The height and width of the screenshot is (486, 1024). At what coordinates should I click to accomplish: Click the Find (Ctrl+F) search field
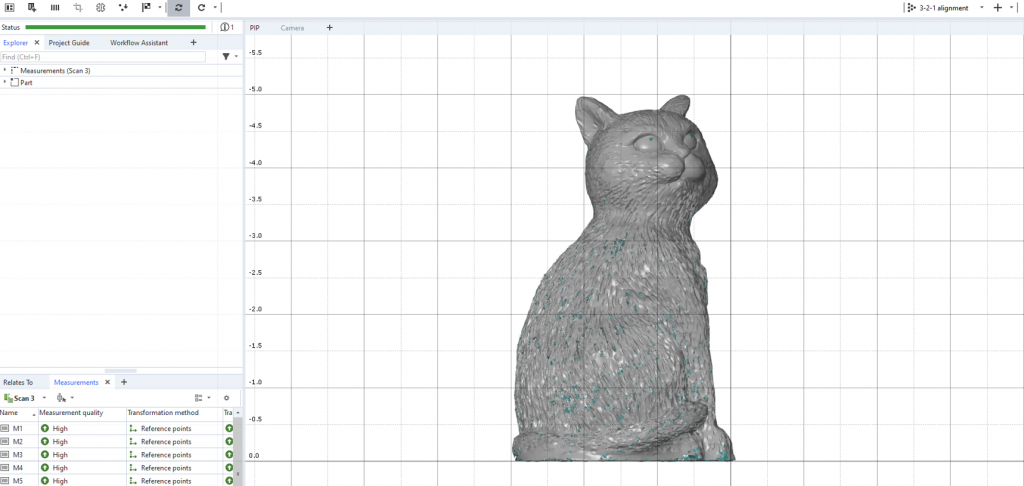point(103,57)
